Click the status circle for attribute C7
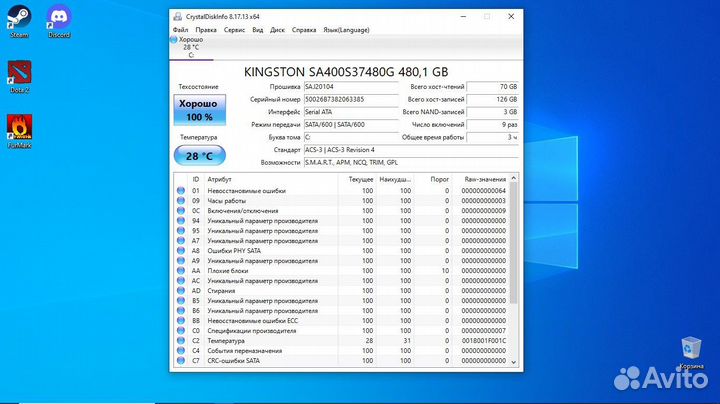The image size is (720, 404). click(x=181, y=360)
